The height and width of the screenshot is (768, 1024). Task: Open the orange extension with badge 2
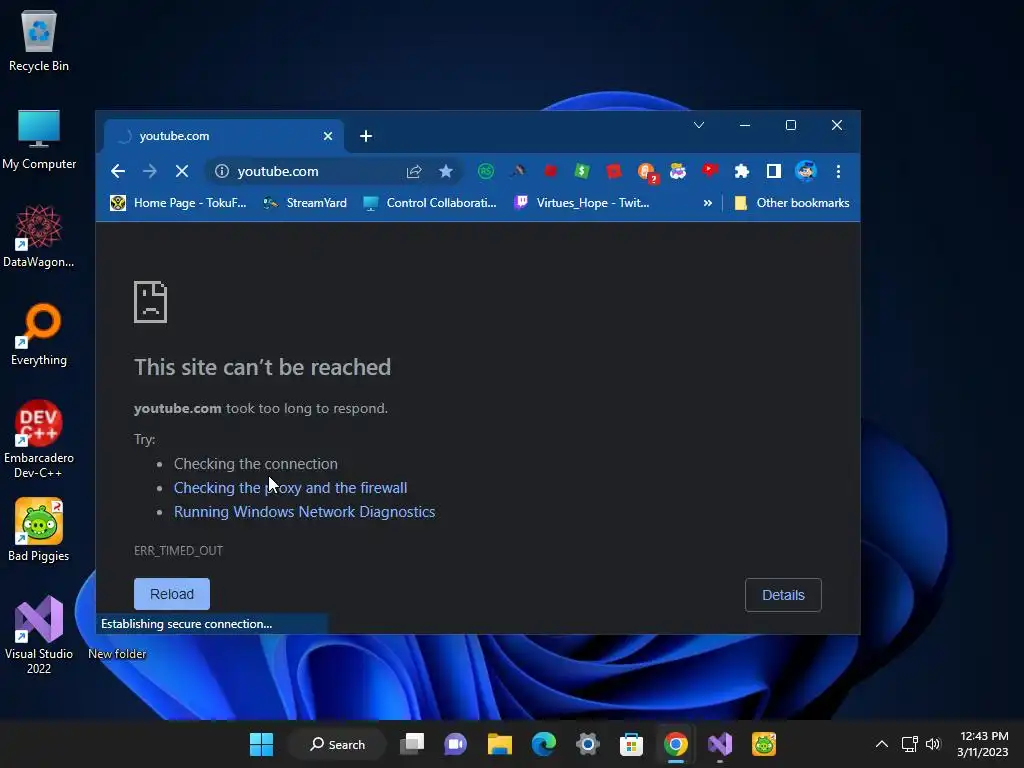point(647,172)
